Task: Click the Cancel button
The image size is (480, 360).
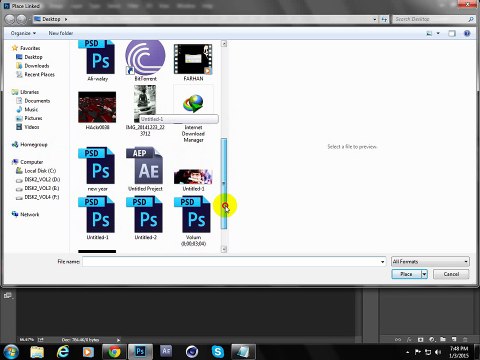Action: click(x=451, y=274)
